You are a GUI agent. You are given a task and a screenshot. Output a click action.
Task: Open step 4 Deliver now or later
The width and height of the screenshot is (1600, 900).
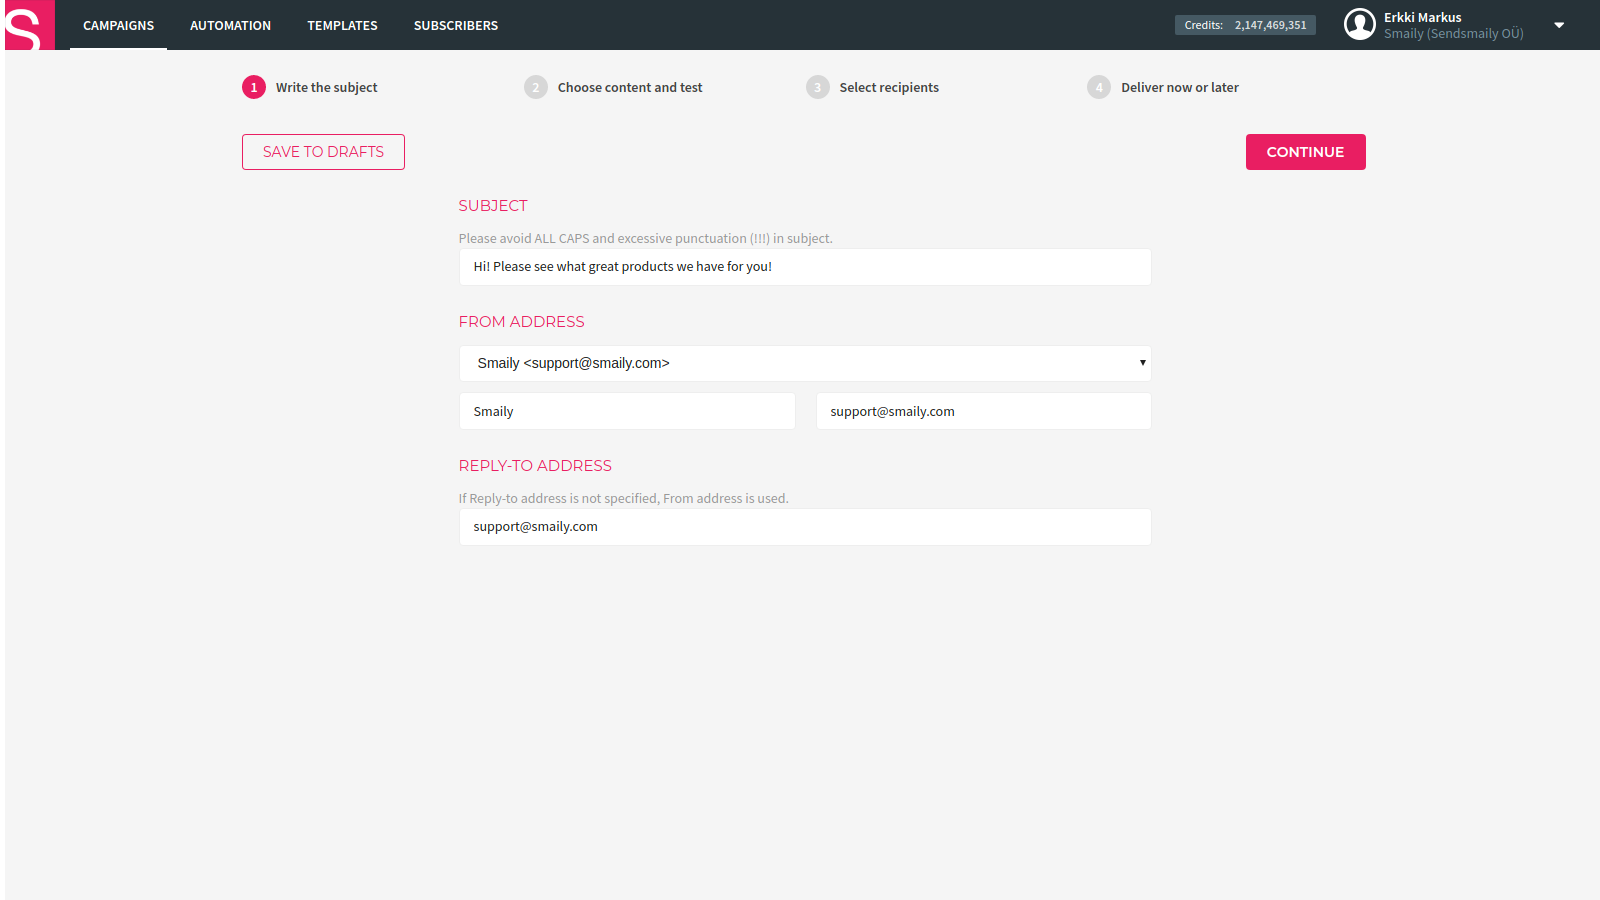[1163, 87]
